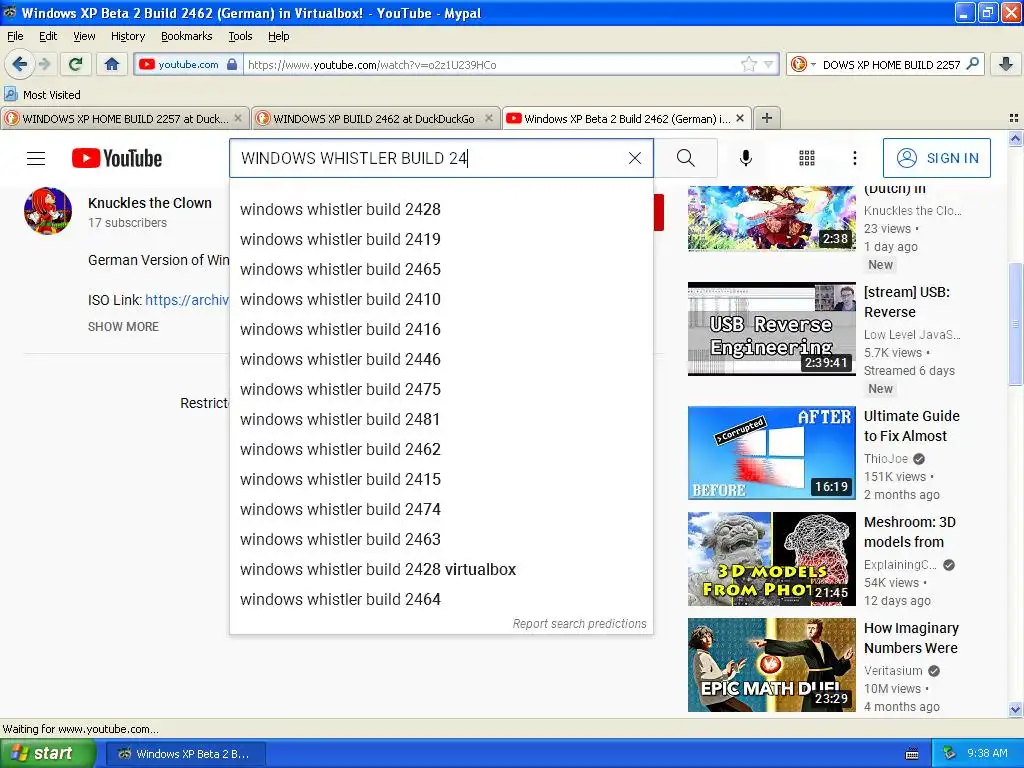Click the padlock site security icon

232,64
